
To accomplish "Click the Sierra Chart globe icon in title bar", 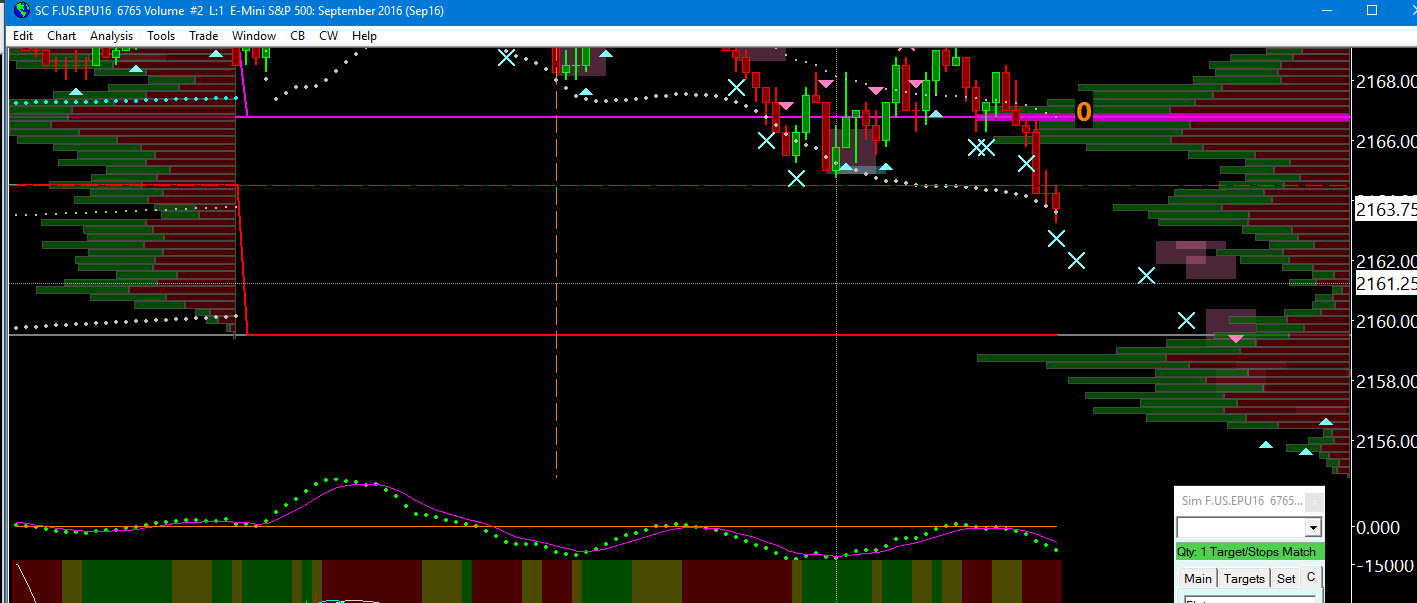I will (x=19, y=10).
